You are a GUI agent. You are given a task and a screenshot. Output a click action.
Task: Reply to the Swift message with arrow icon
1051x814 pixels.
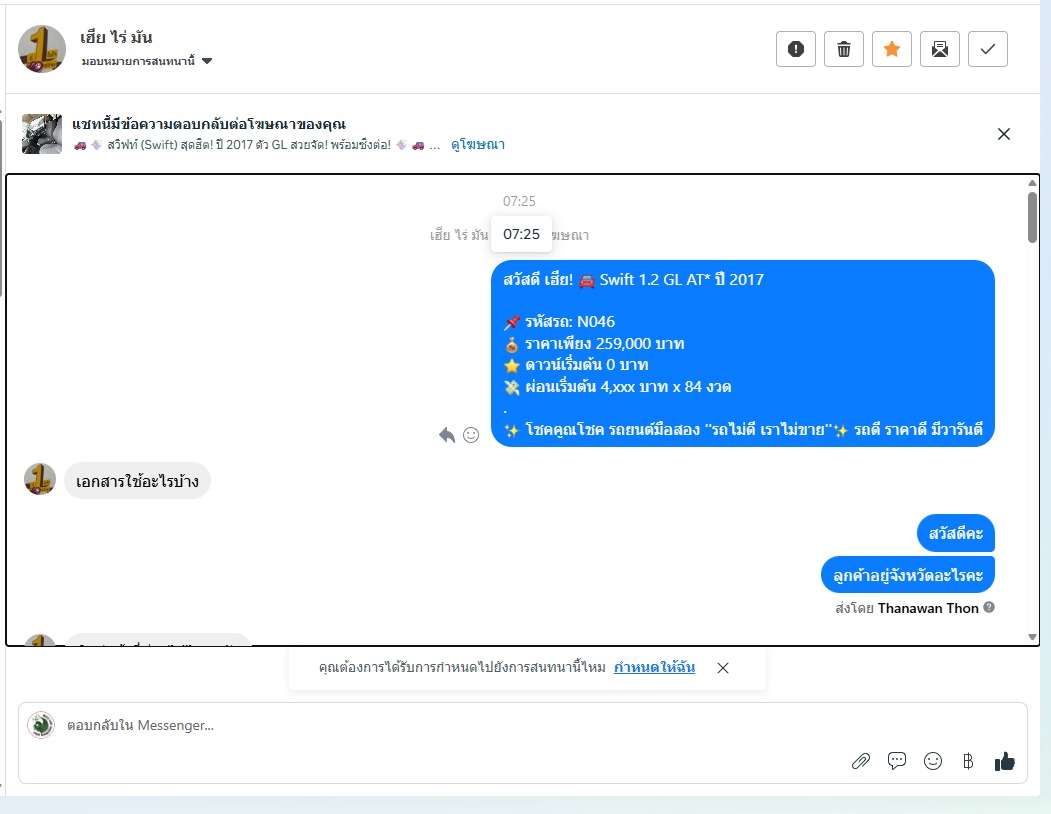tap(447, 435)
